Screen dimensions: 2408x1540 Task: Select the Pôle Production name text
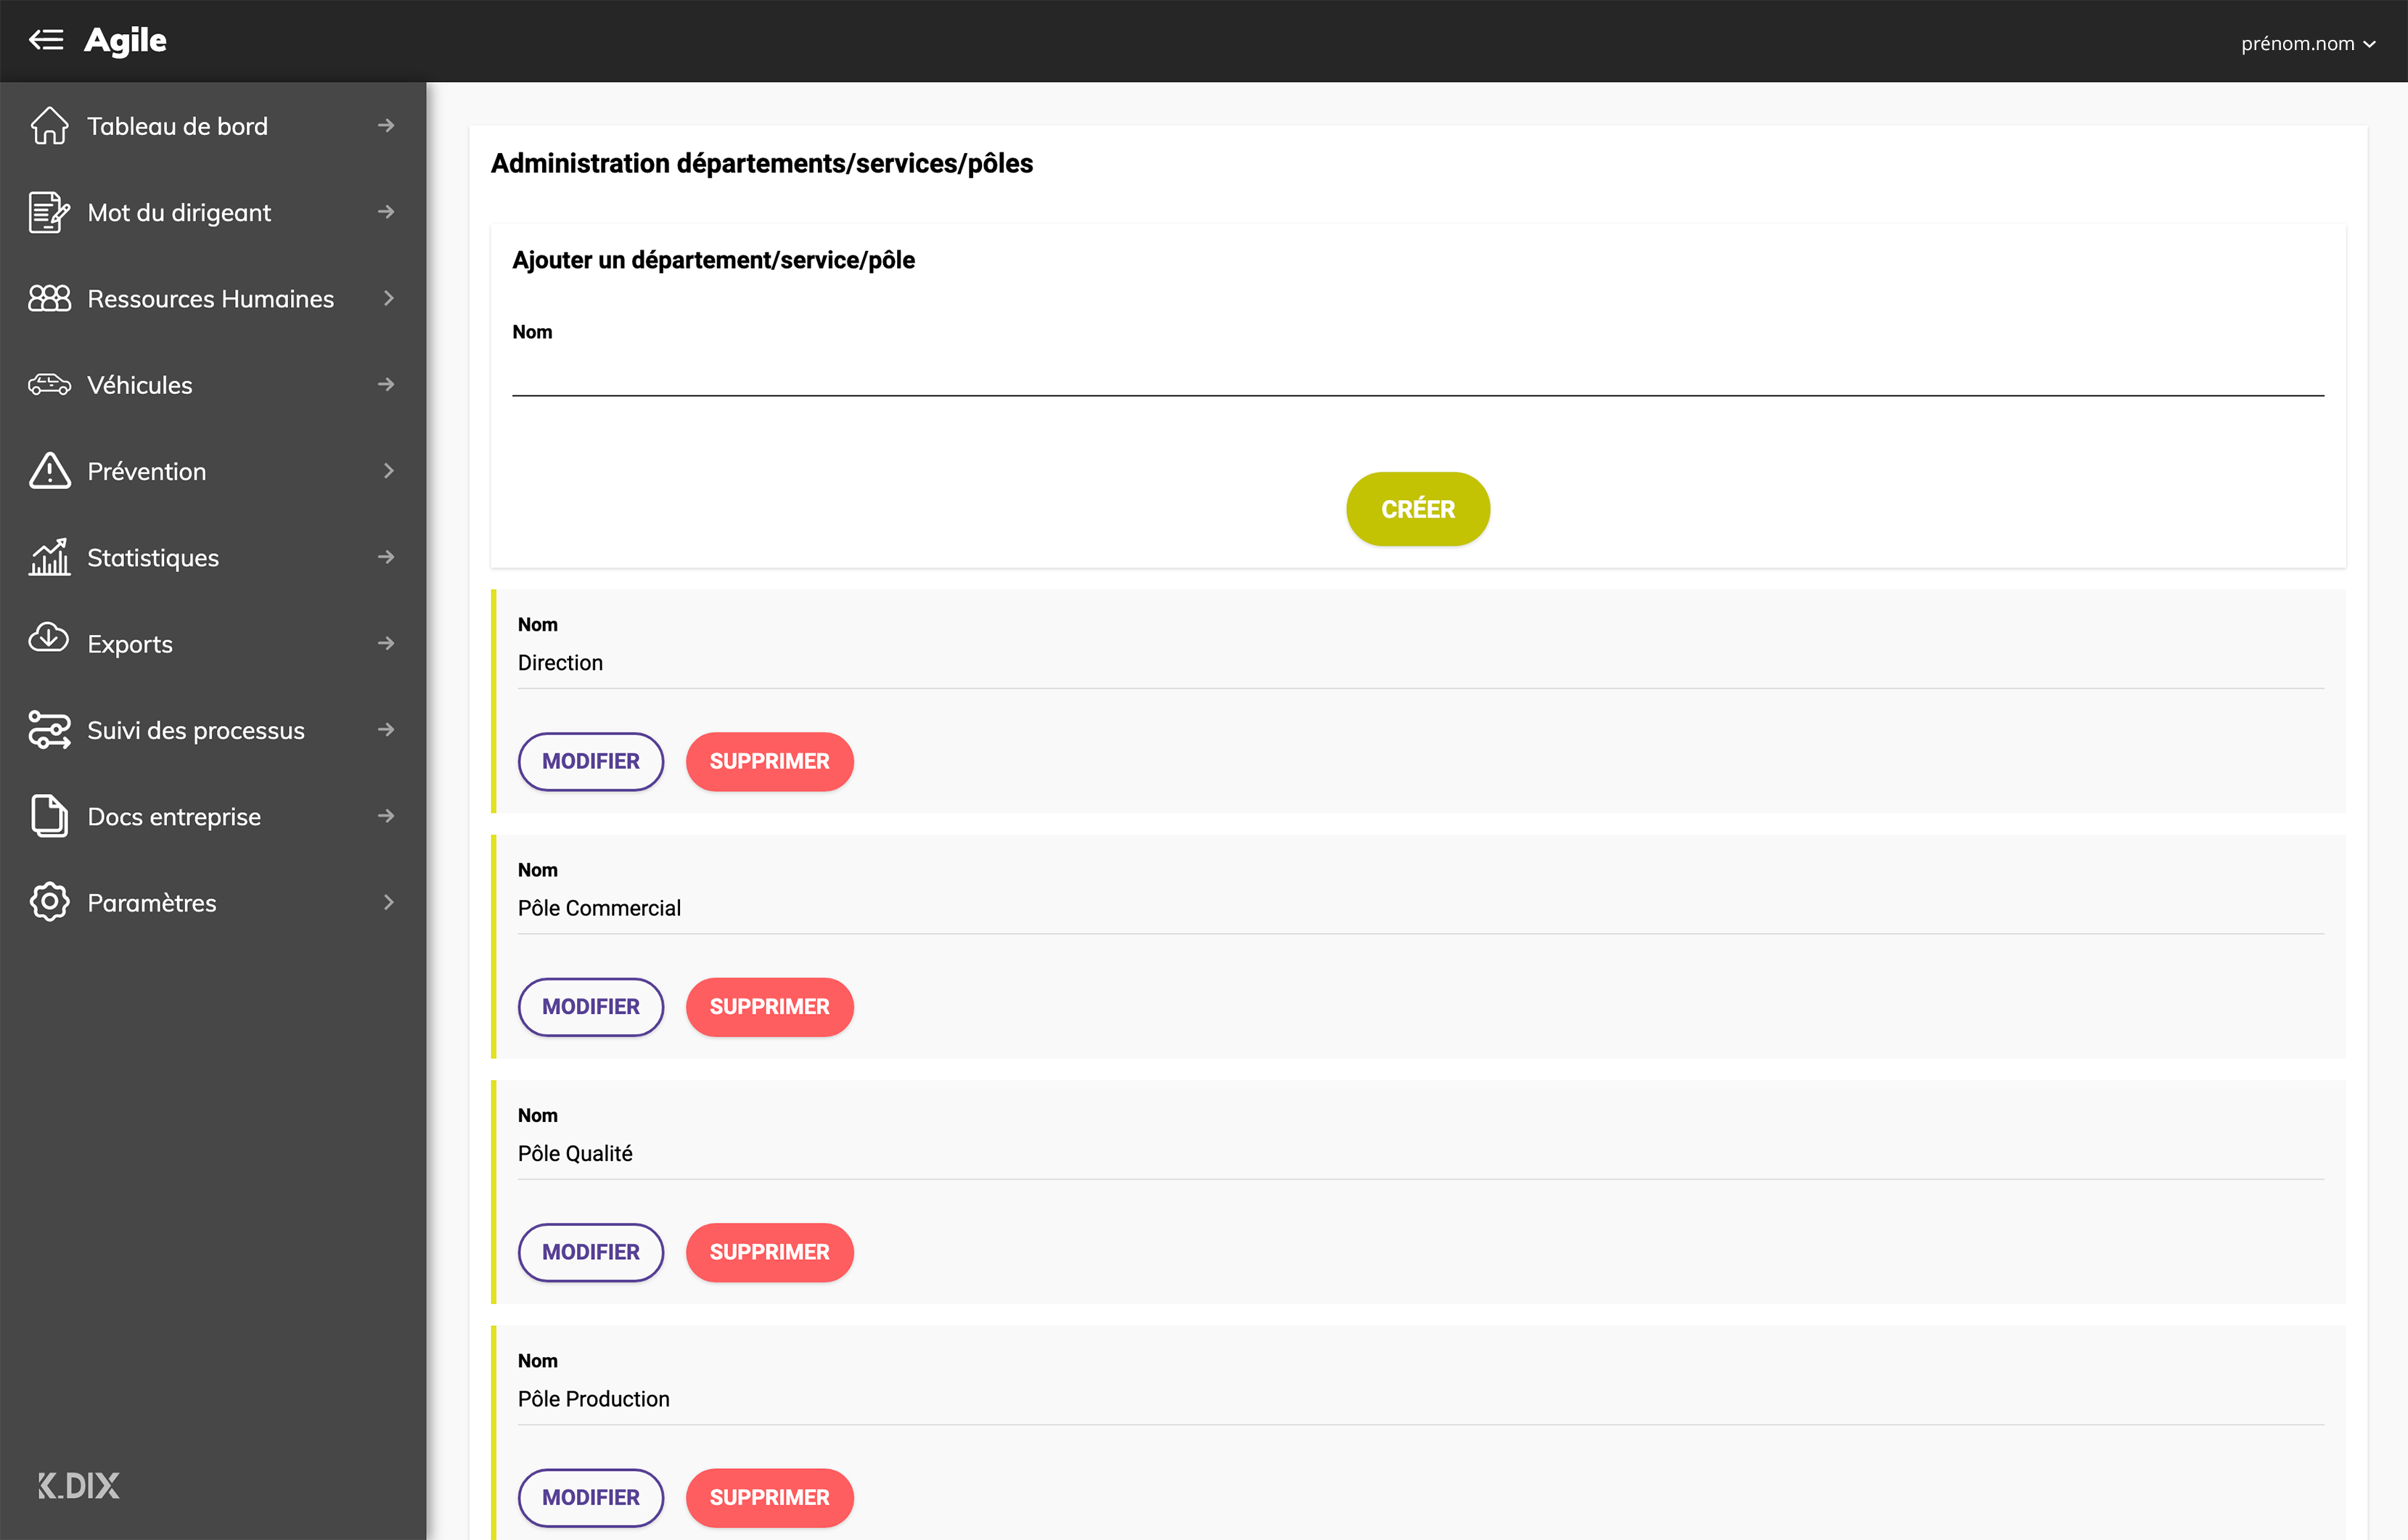click(x=594, y=1399)
